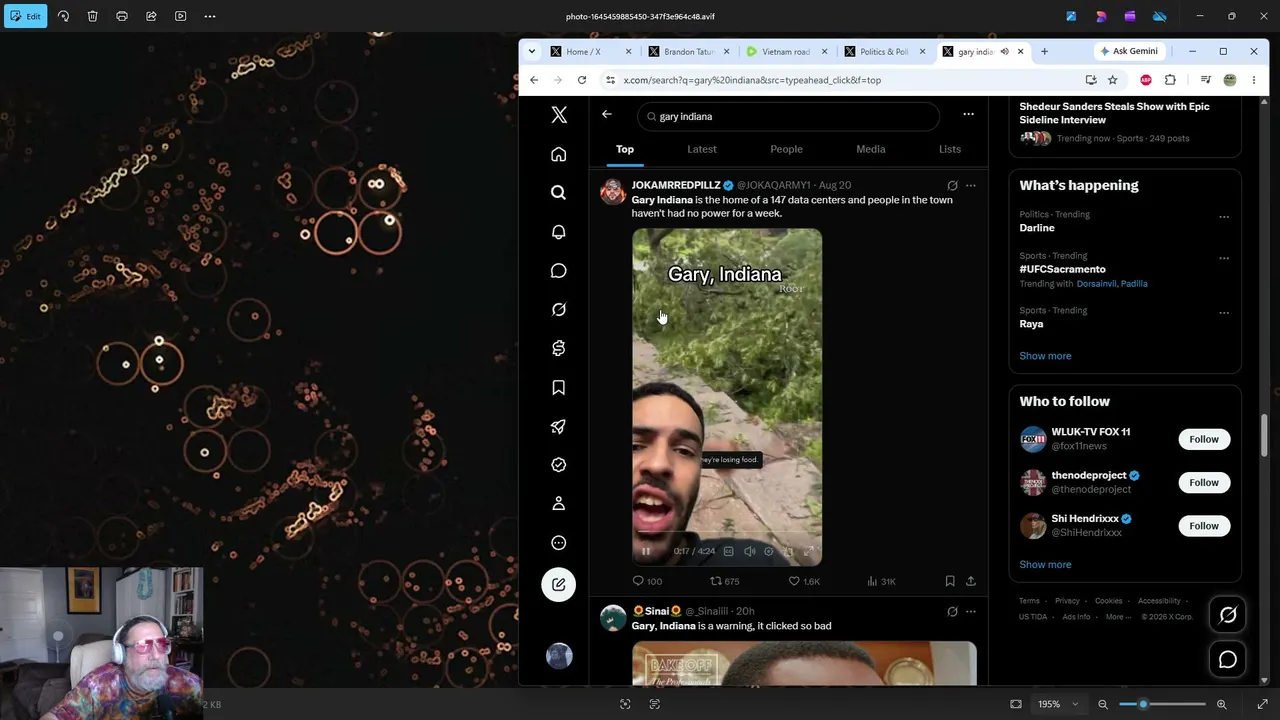Open search settings three-dot menu

(x=968, y=115)
